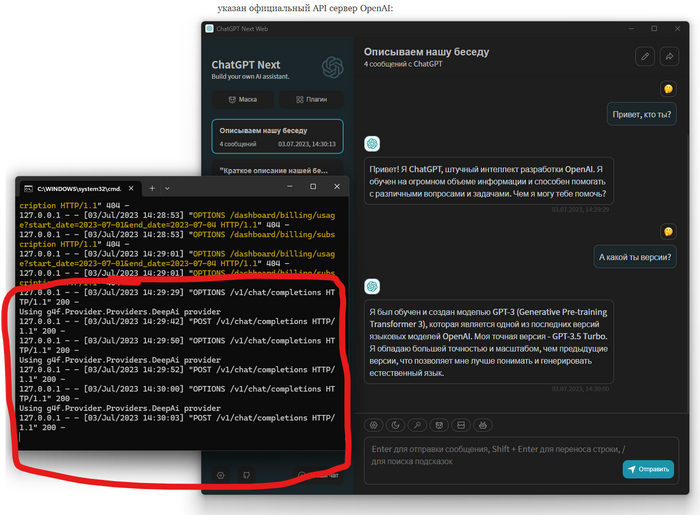Click the user emoji avatar above "Привет, кто ты?"
The image size is (700, 515).
tap(668, 89)
